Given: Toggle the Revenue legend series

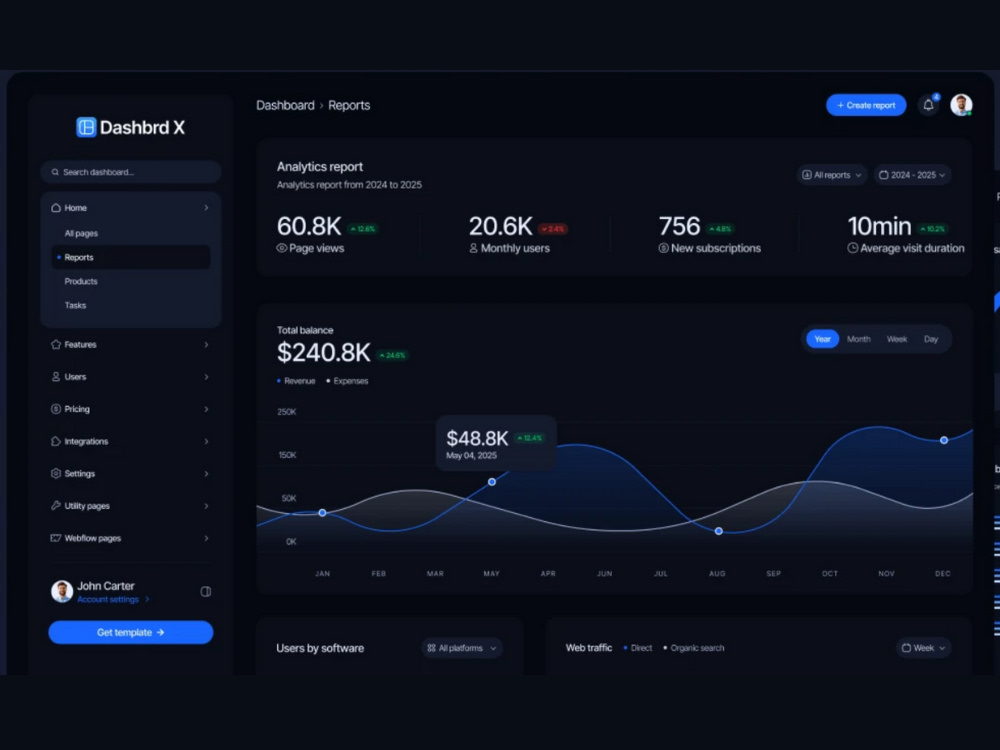Looking at the screenshot, I should (x=296, y=381).
